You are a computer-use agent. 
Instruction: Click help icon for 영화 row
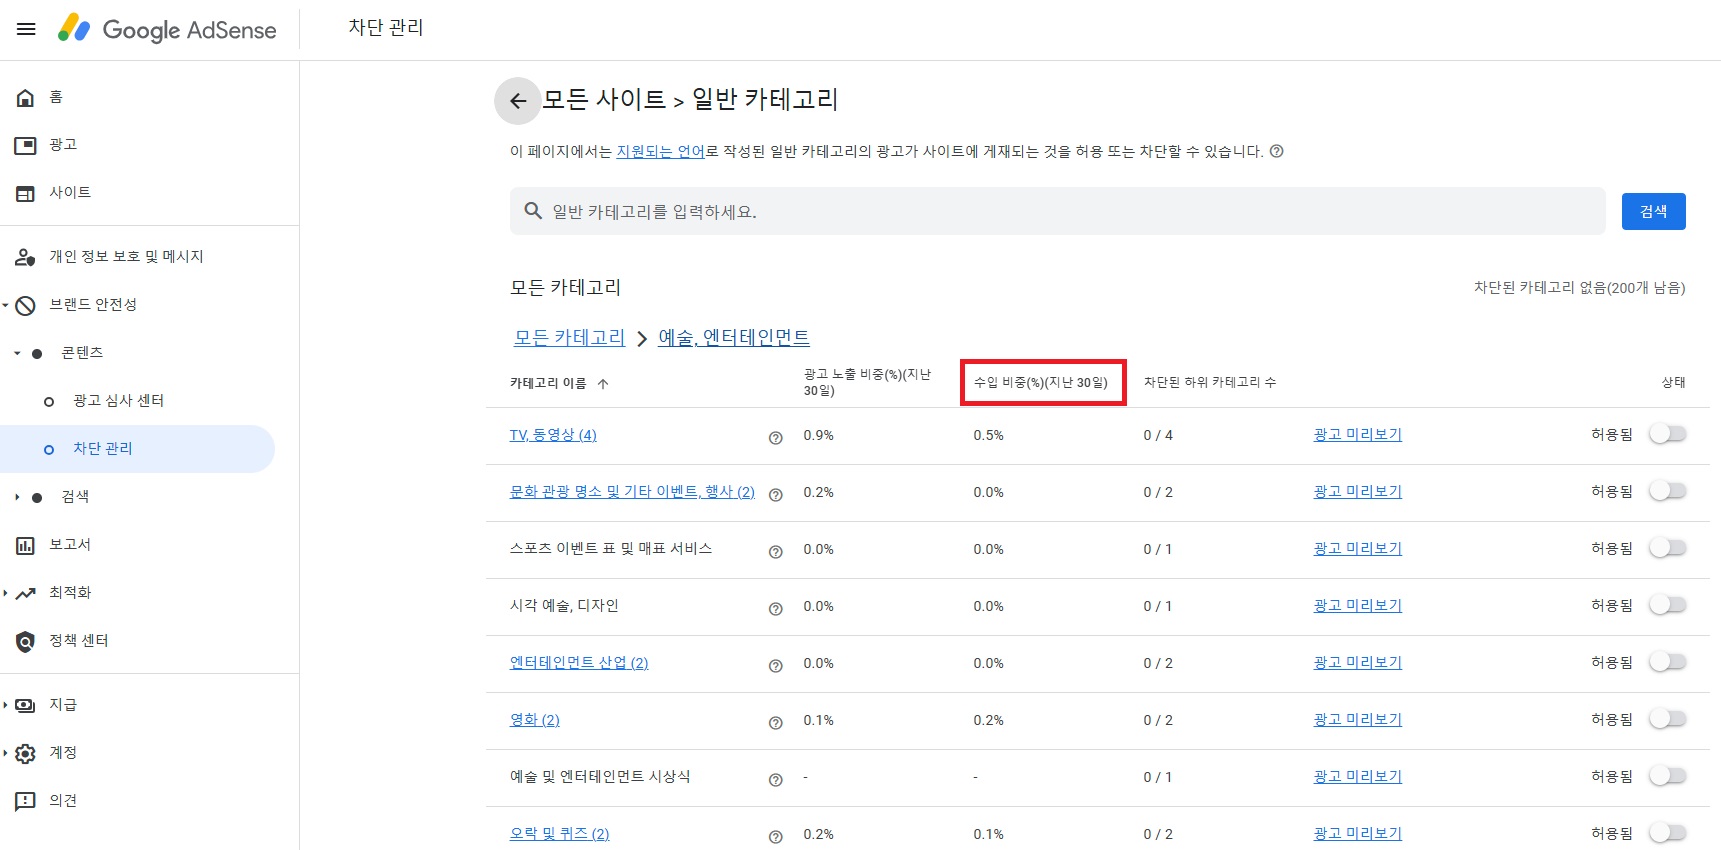click(775, 722)
